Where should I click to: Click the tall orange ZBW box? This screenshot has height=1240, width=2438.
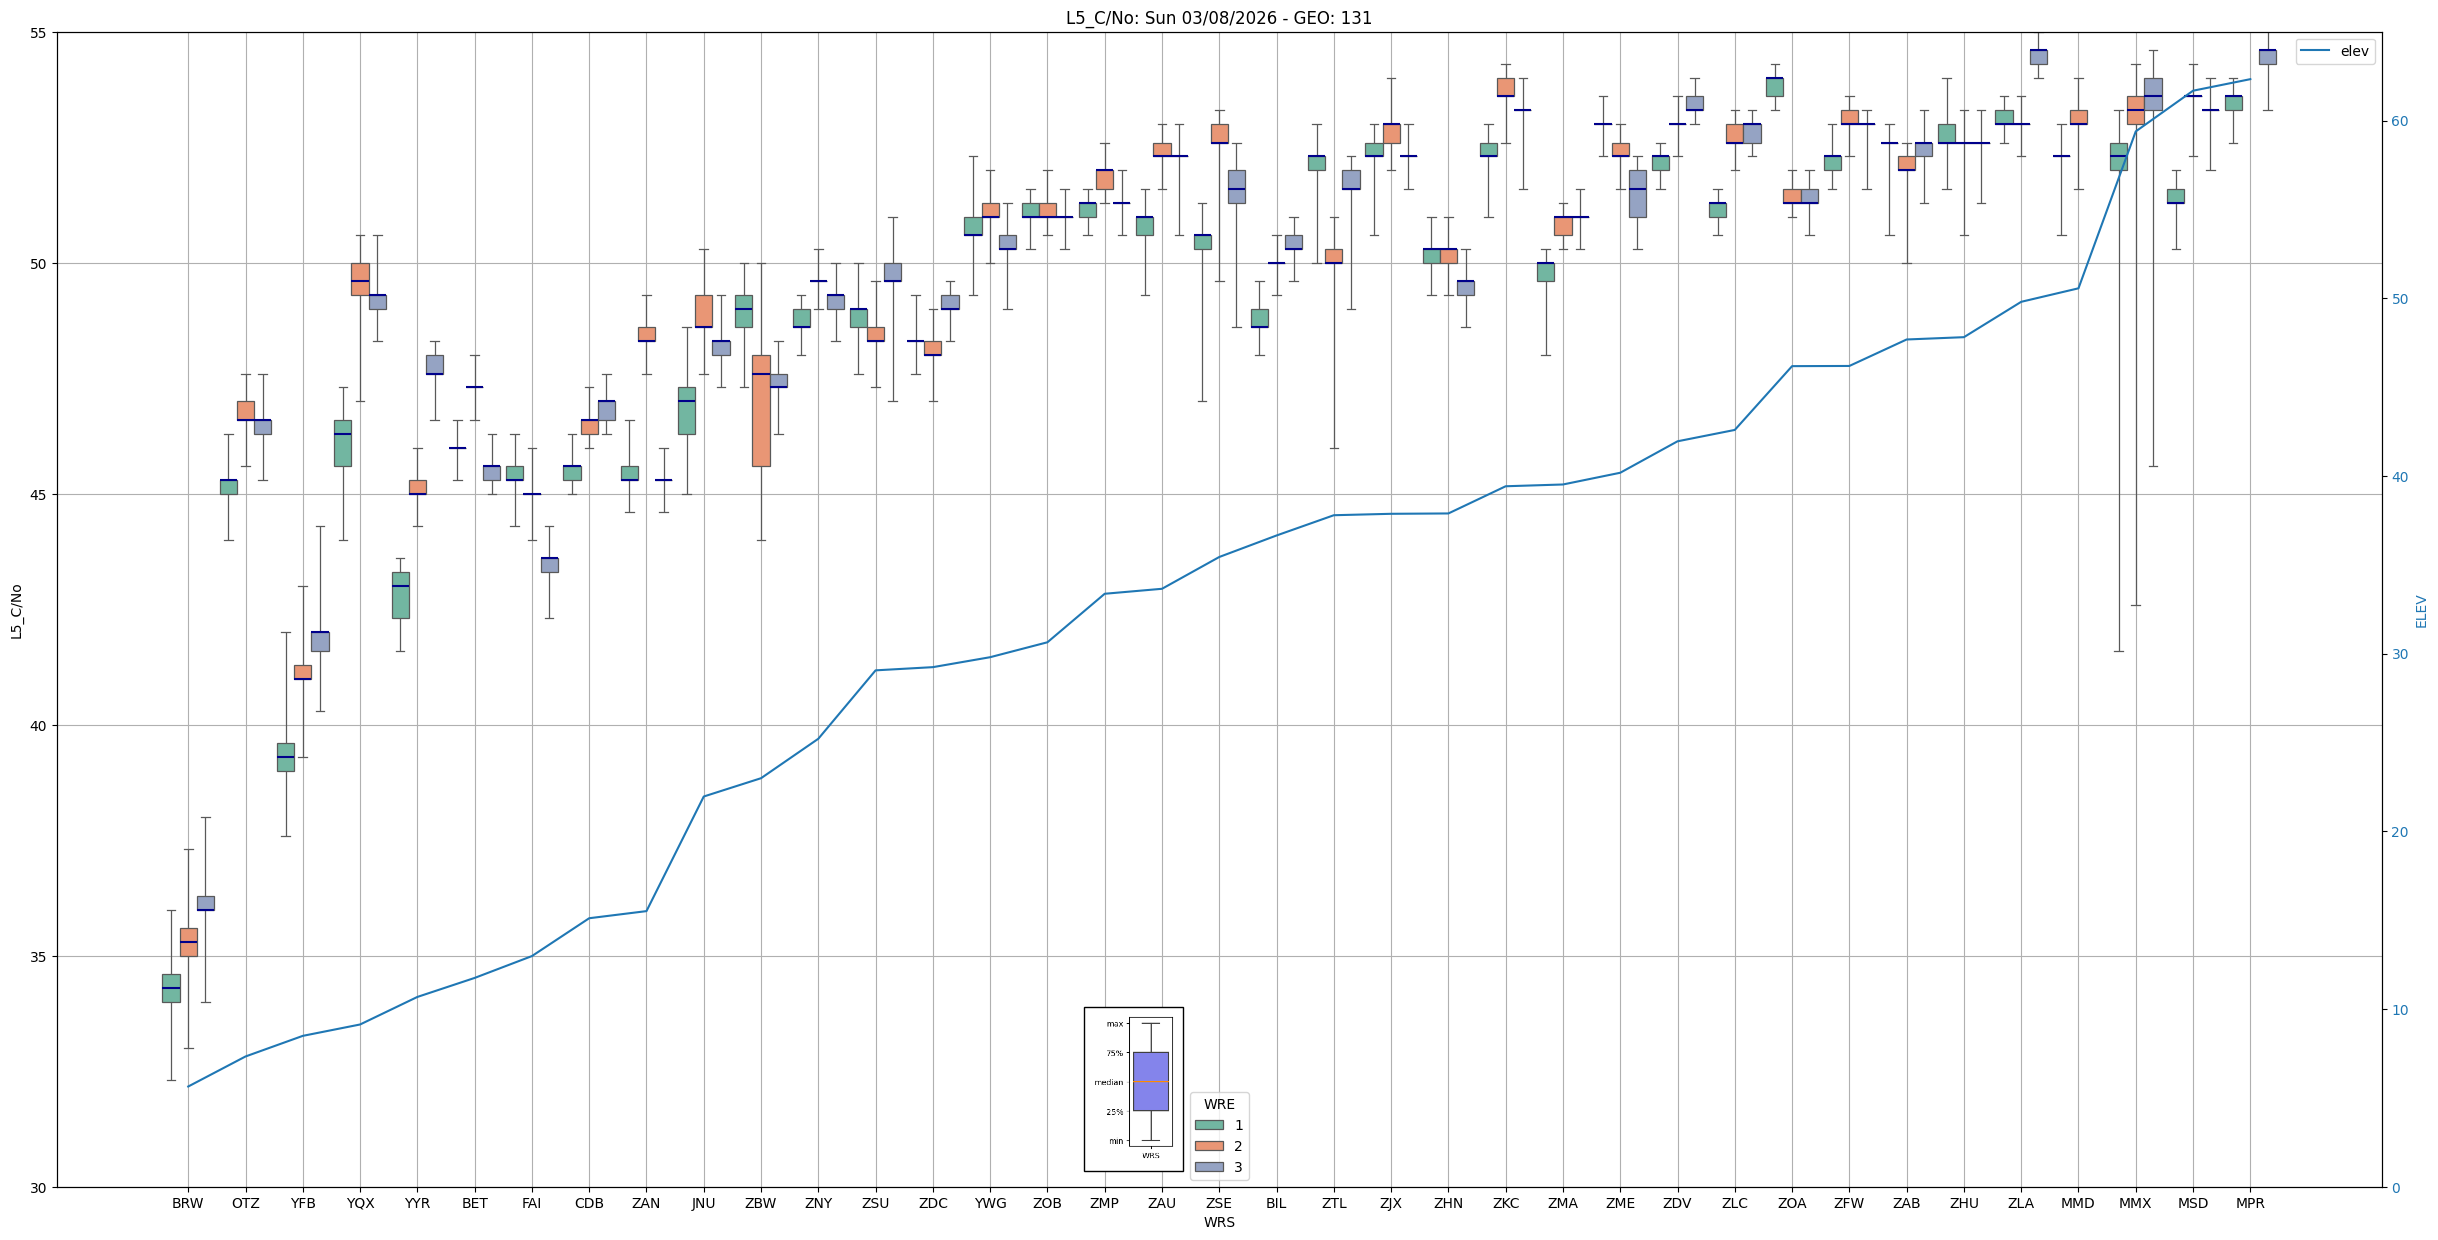pos(761,410)
